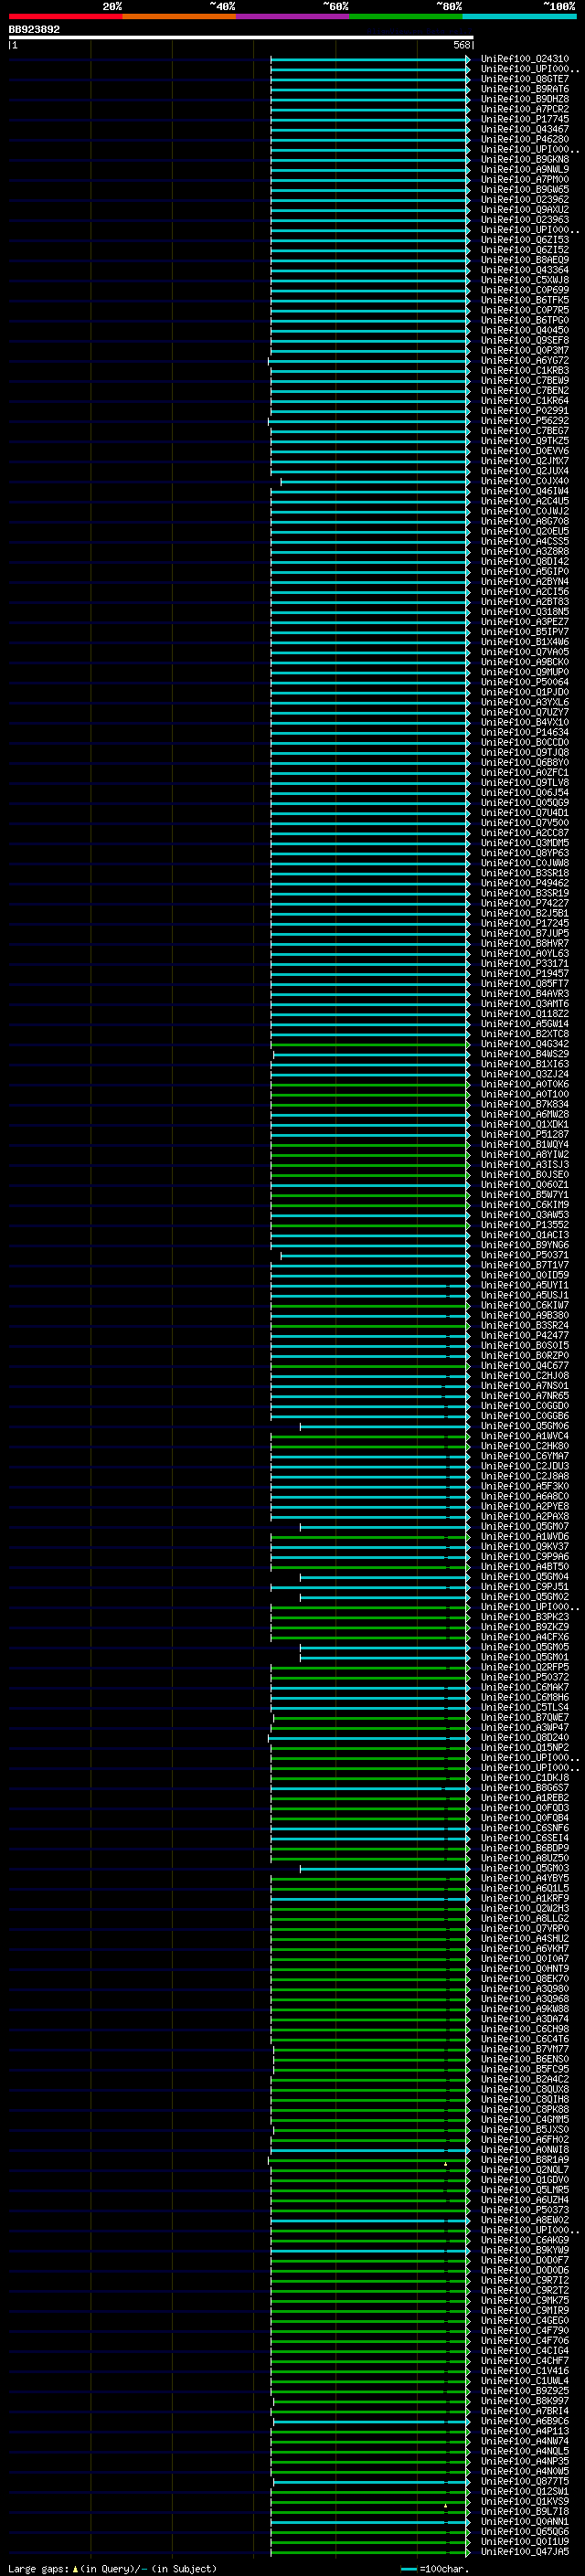The width and height of the screenshot is (585, 2576).
Task: Click the red 20% identity legend segment
Action: 65,16
